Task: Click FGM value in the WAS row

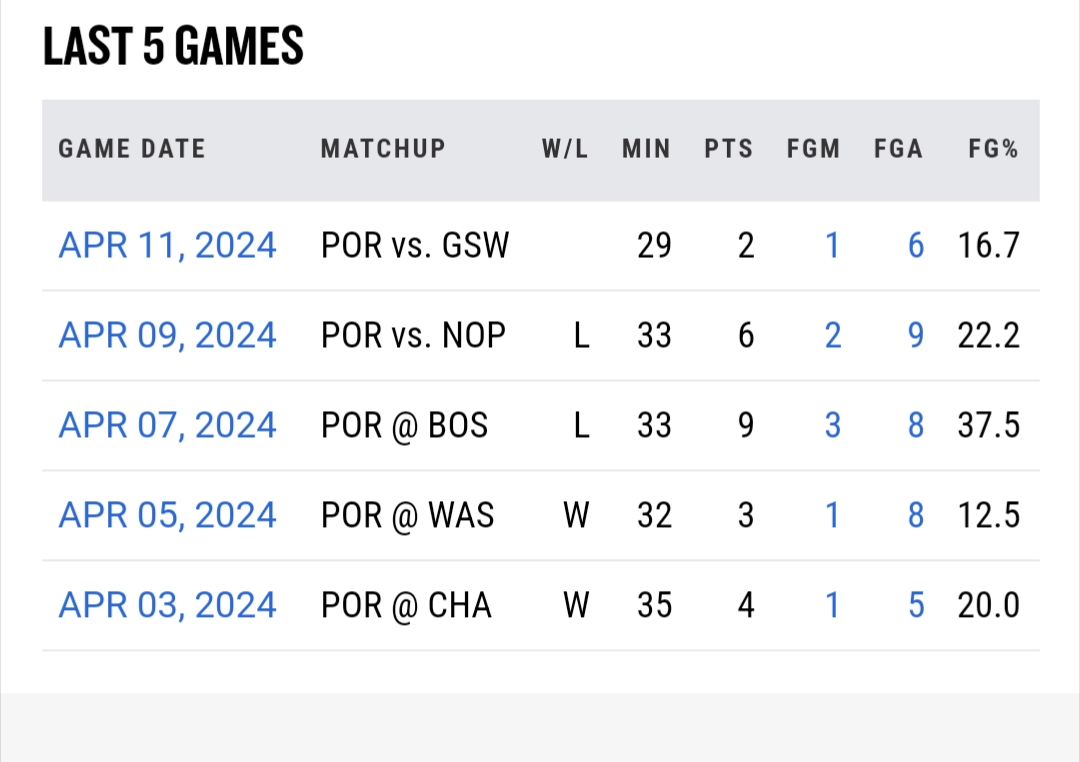Action: (x=832, y=515)
